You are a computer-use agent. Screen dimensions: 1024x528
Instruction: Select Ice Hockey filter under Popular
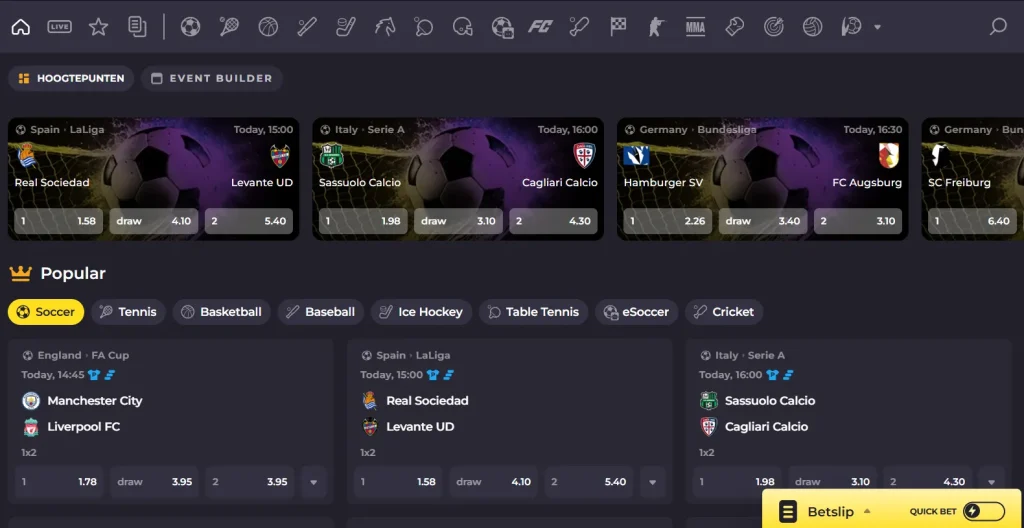click(421, 312)
